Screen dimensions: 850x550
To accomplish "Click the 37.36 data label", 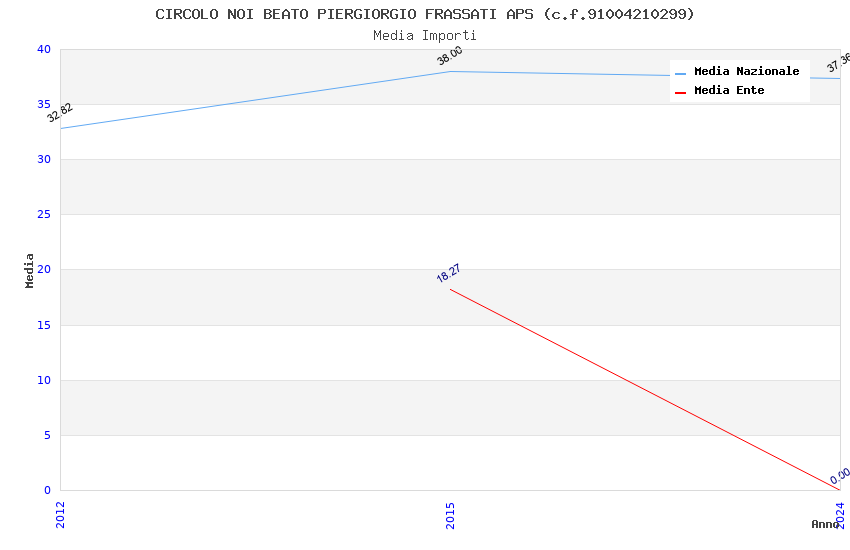I will click(838, 62).
